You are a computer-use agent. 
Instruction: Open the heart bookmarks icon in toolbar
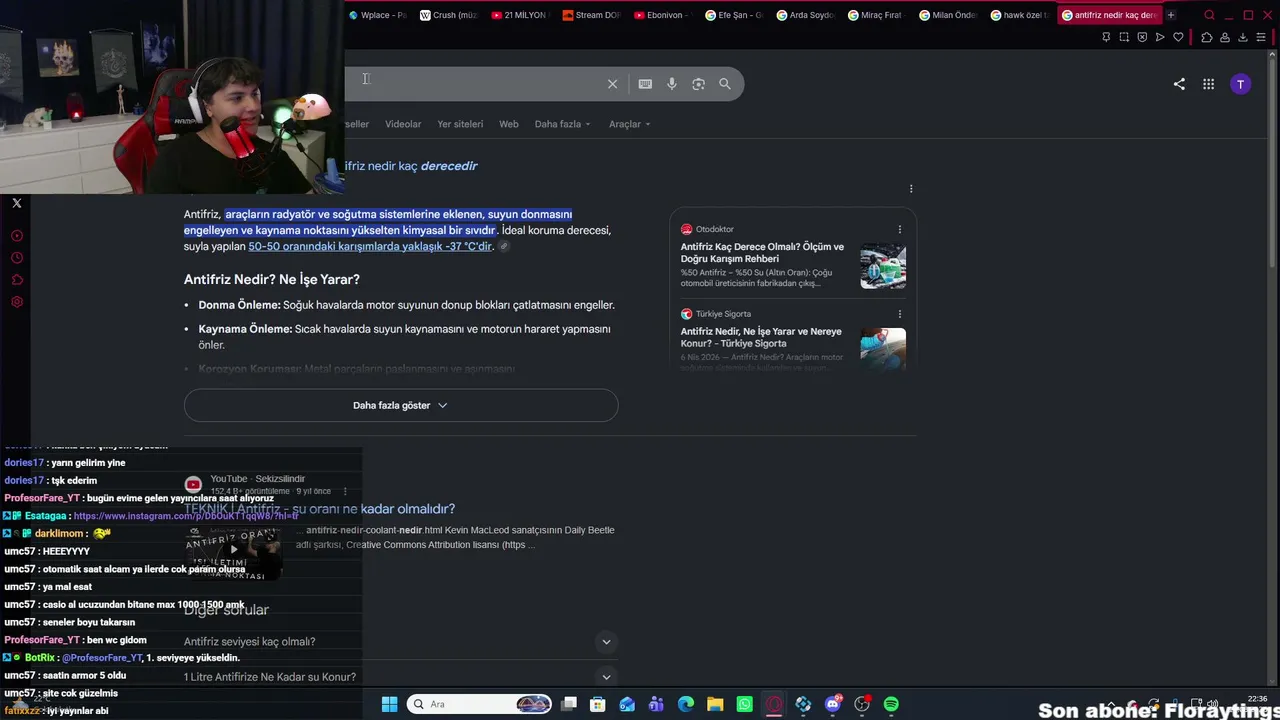[1178, 37]
